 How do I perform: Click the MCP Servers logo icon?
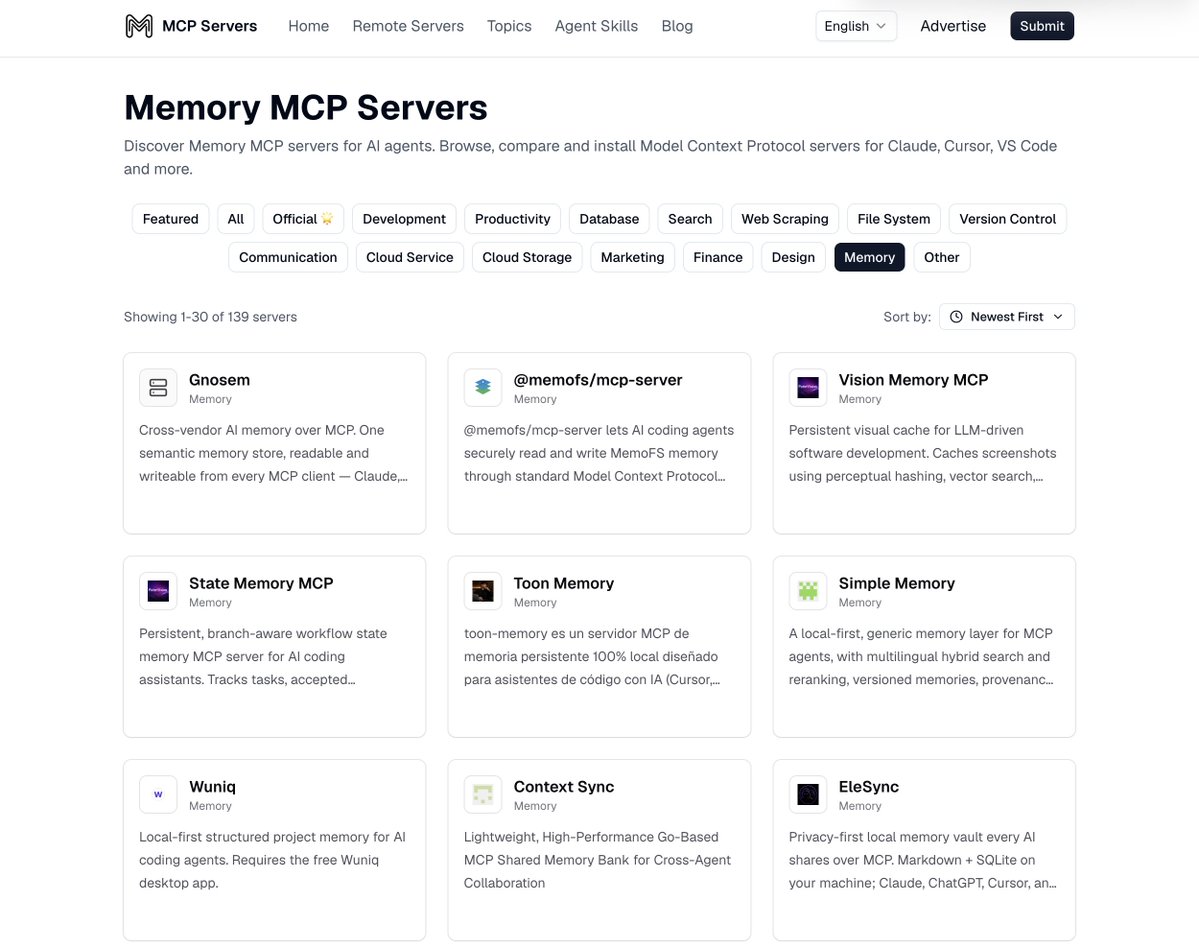pyautogui.click(x=138, y=26)
